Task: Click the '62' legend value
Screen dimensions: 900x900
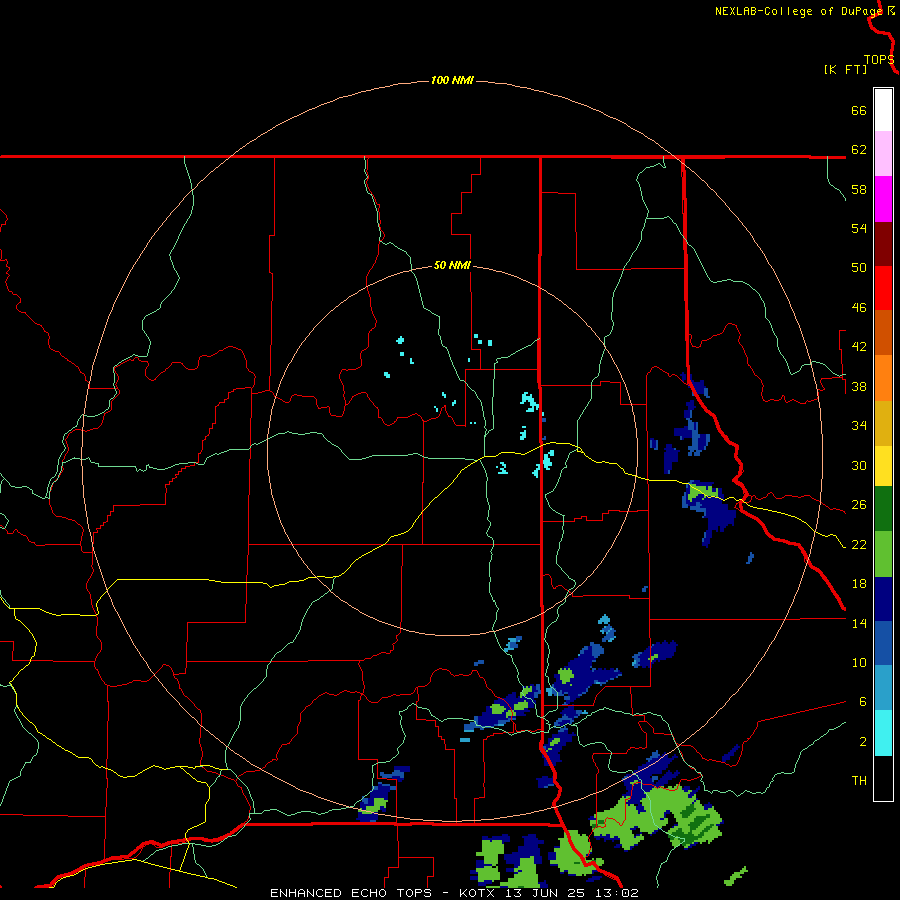Action: tap(859, 150)
